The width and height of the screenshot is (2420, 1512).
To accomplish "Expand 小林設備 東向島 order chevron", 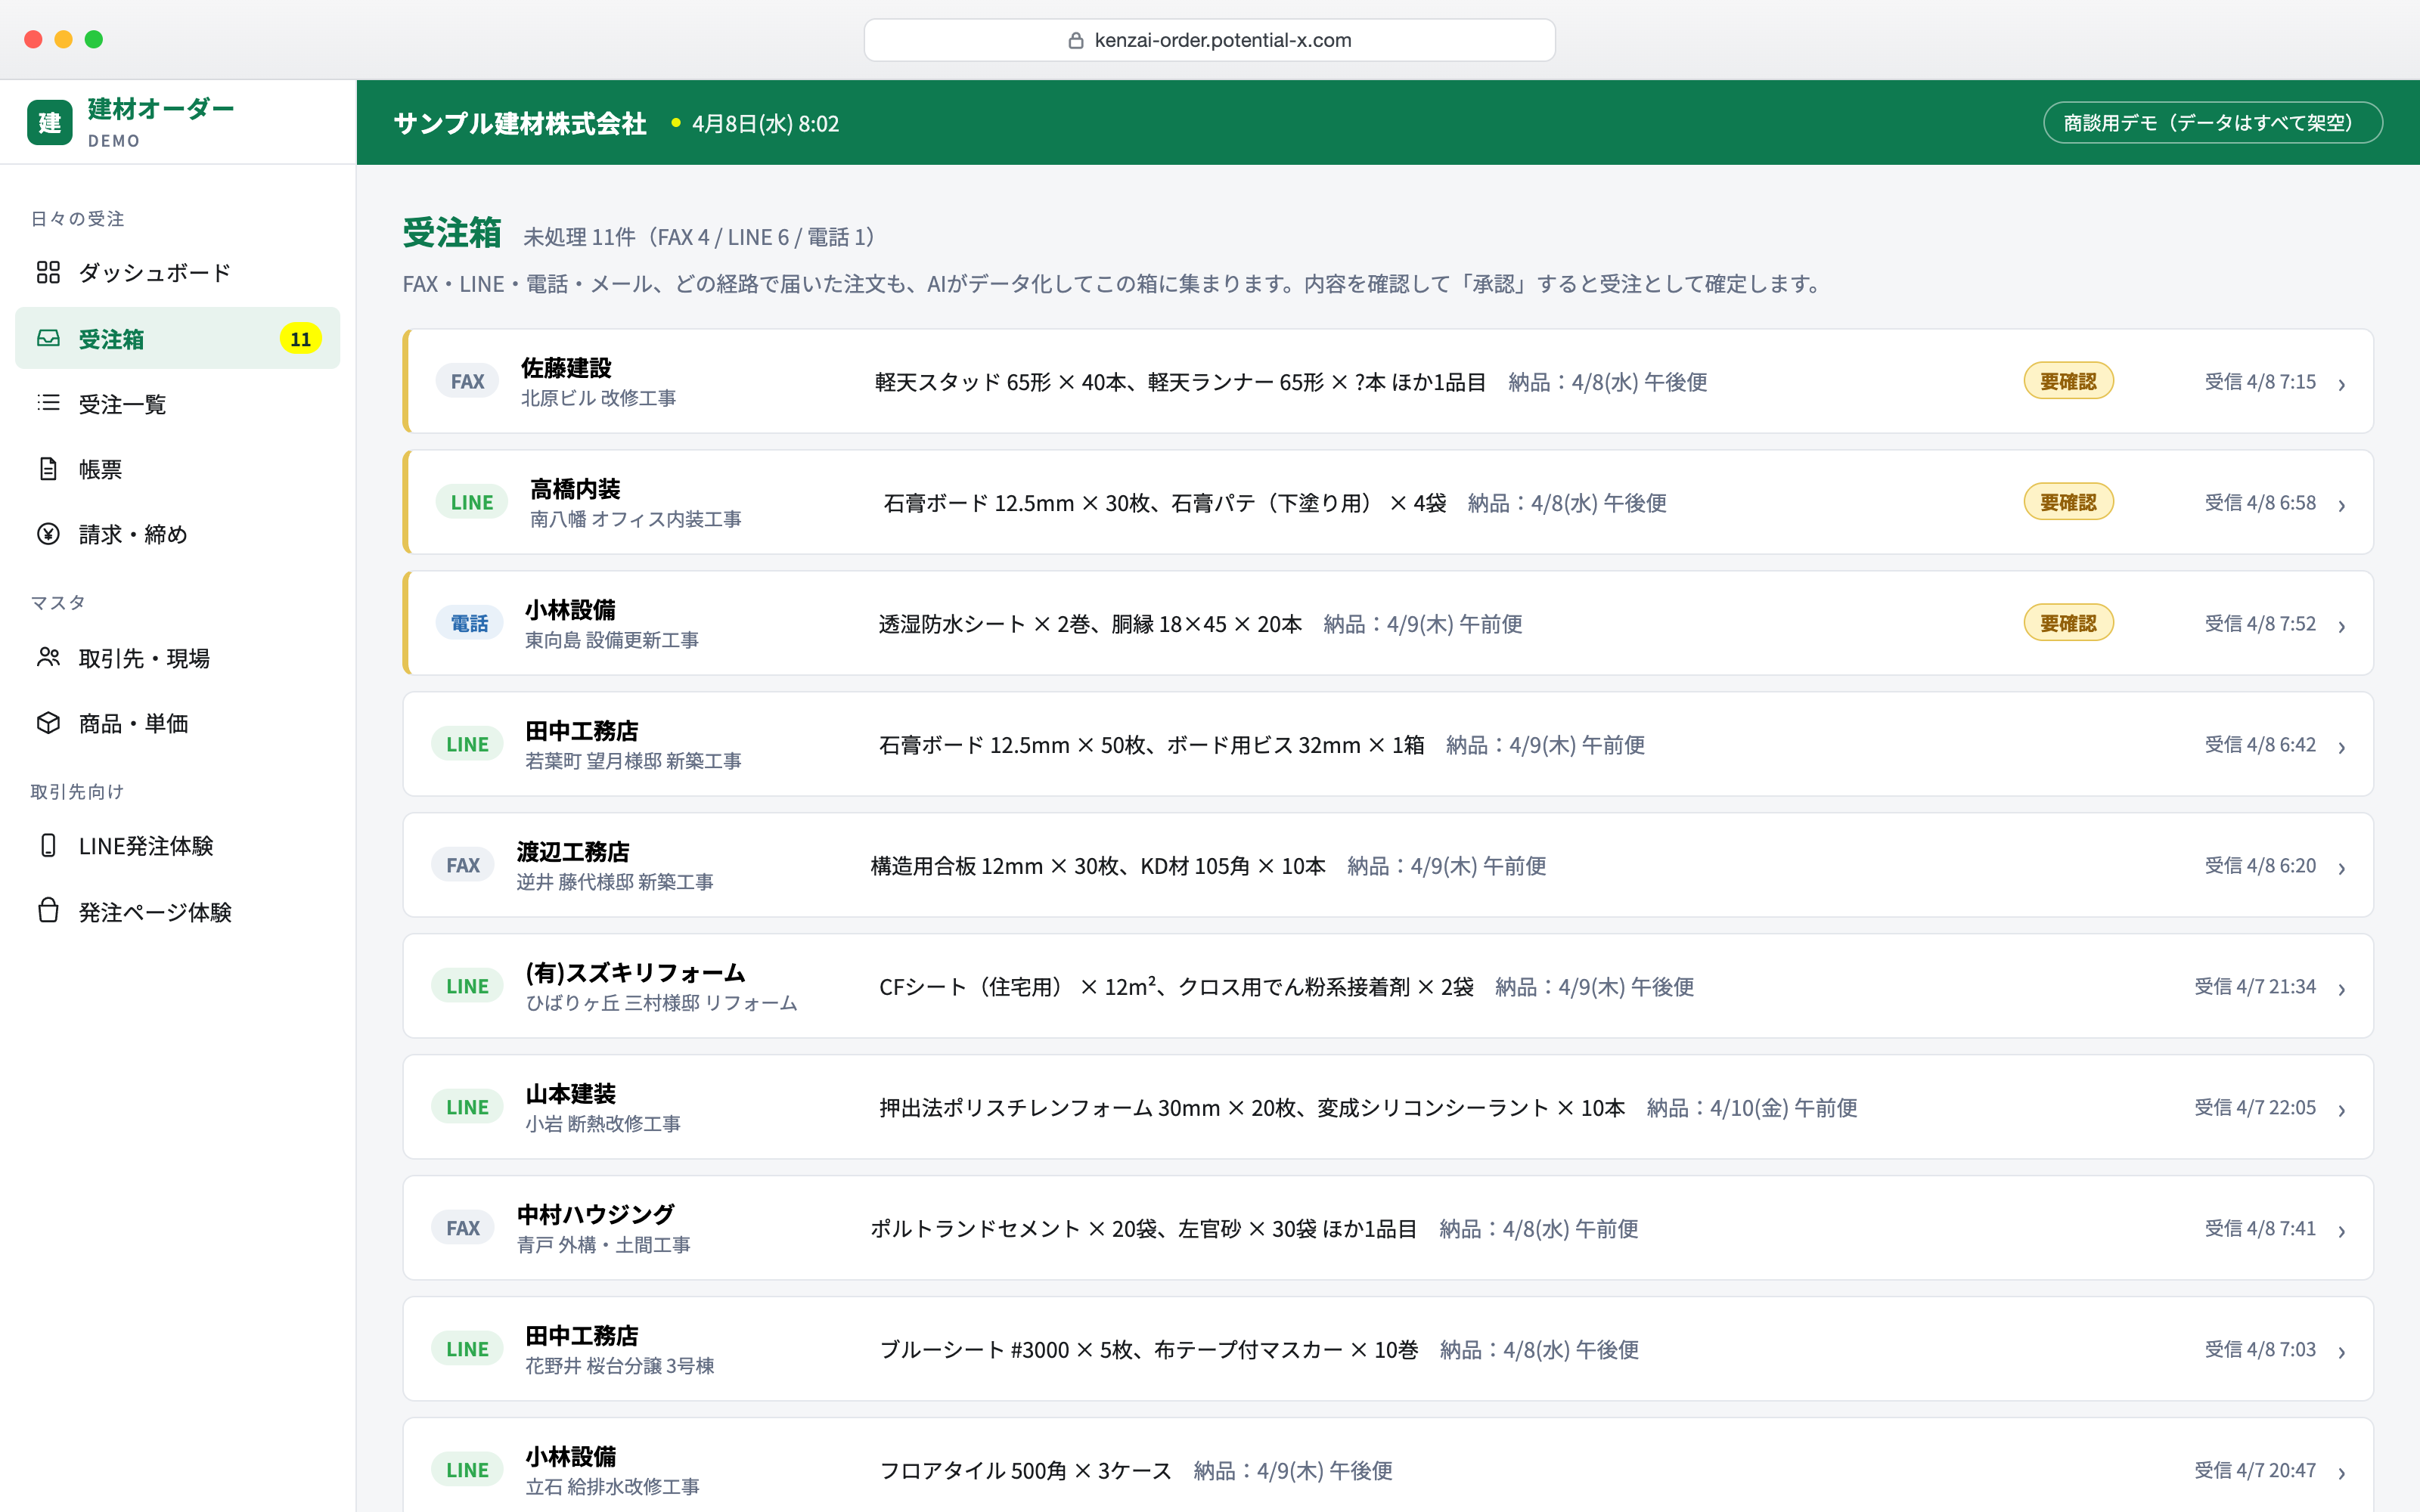I will [x=2342, y=626].
